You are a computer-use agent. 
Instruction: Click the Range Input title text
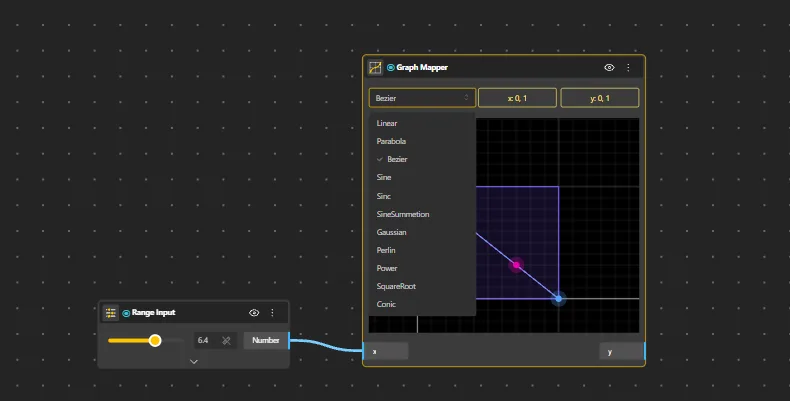154,313
